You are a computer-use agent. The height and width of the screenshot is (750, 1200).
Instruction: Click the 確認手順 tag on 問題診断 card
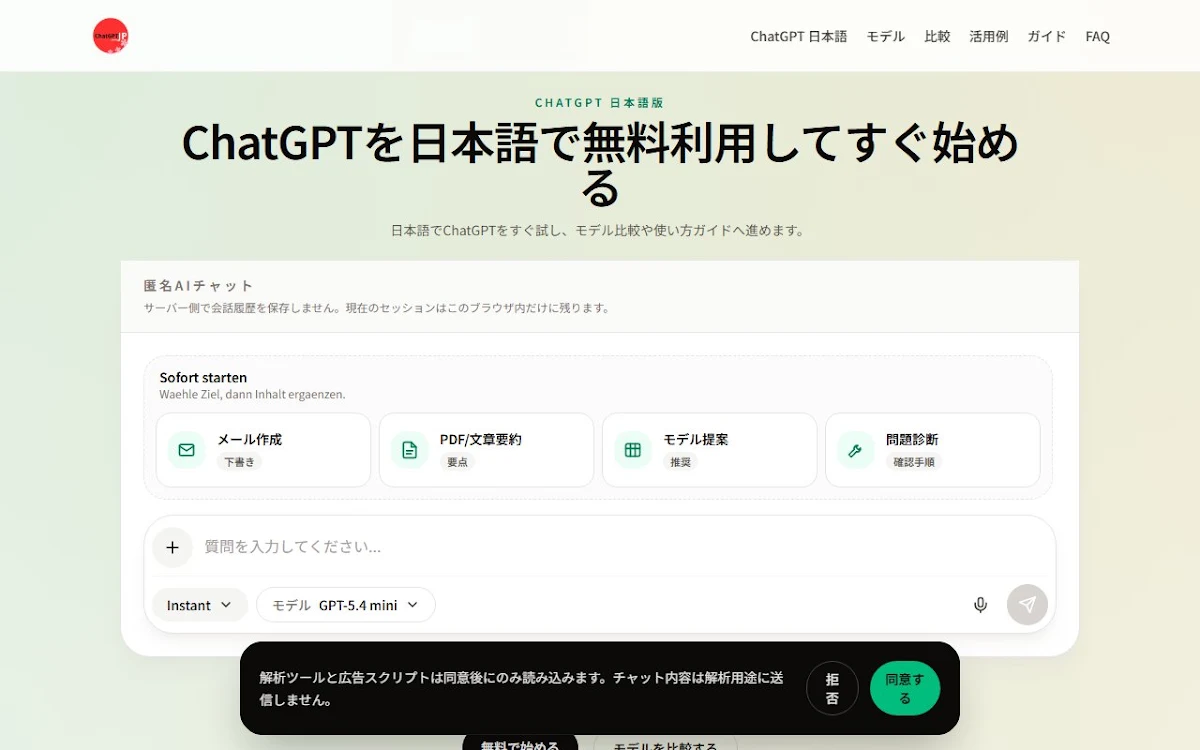[914, 462]
